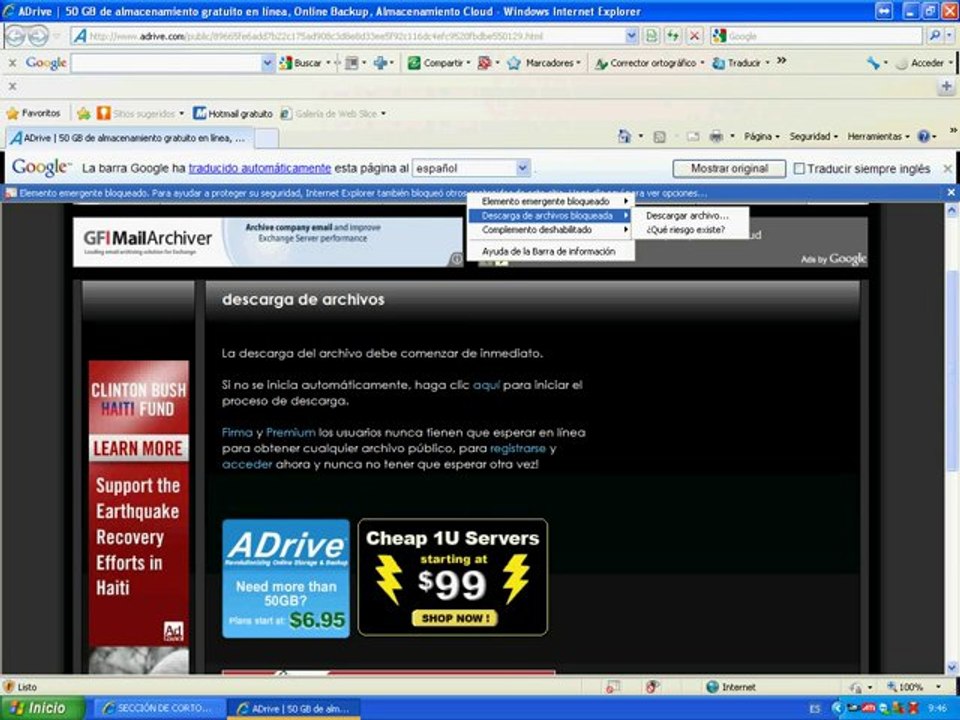
Task: Click the aquí download link
Action: click(486, 384)
